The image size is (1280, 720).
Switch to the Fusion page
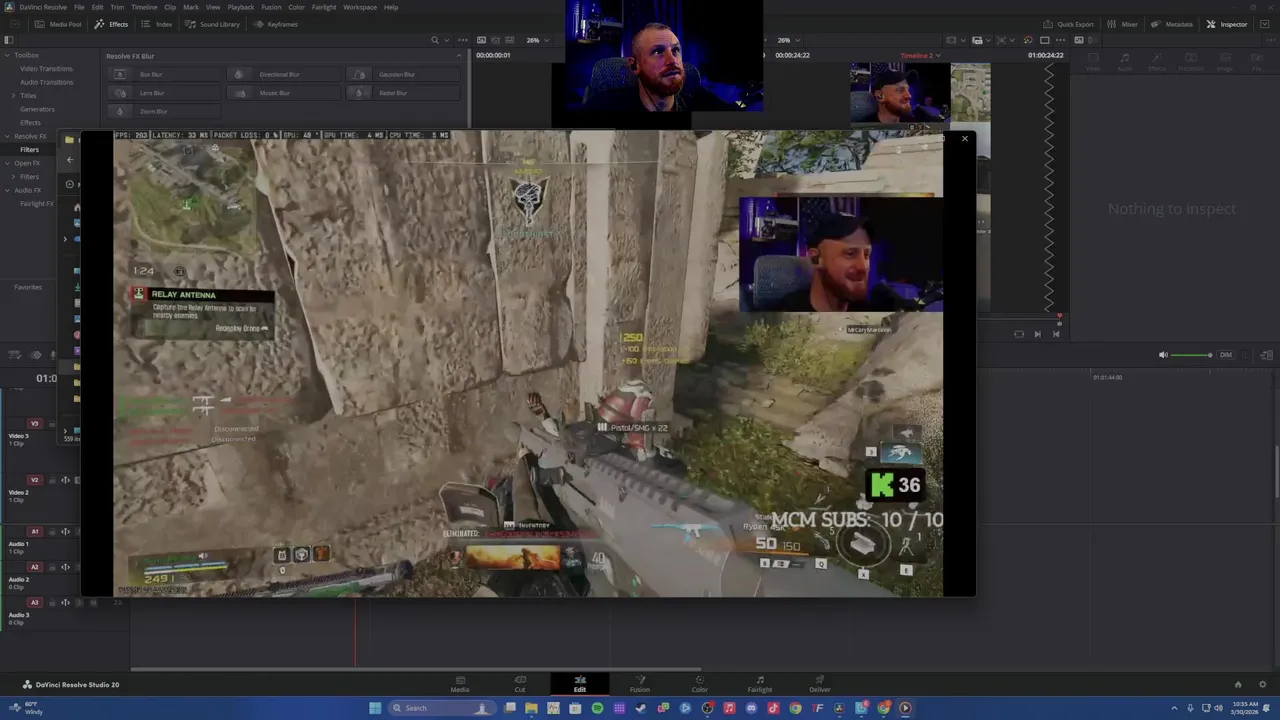click(x=640, y=684)
